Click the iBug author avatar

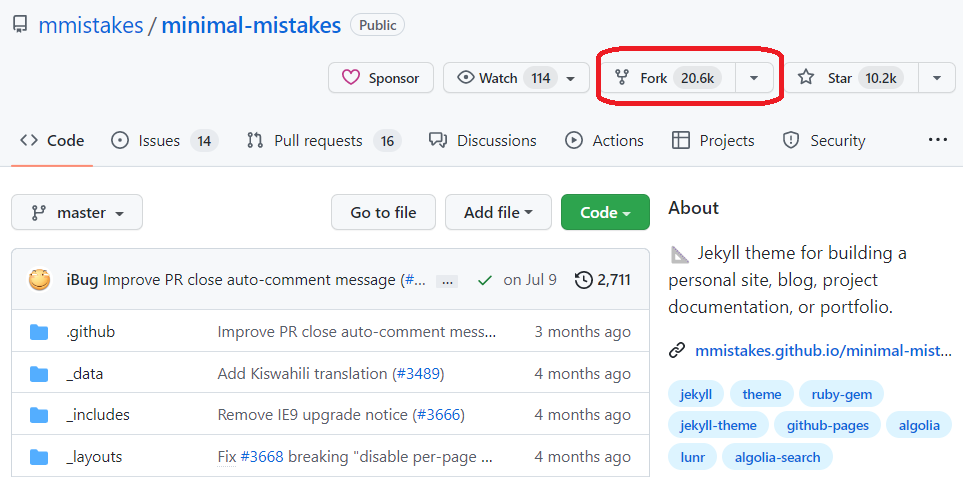pos(39,281)
